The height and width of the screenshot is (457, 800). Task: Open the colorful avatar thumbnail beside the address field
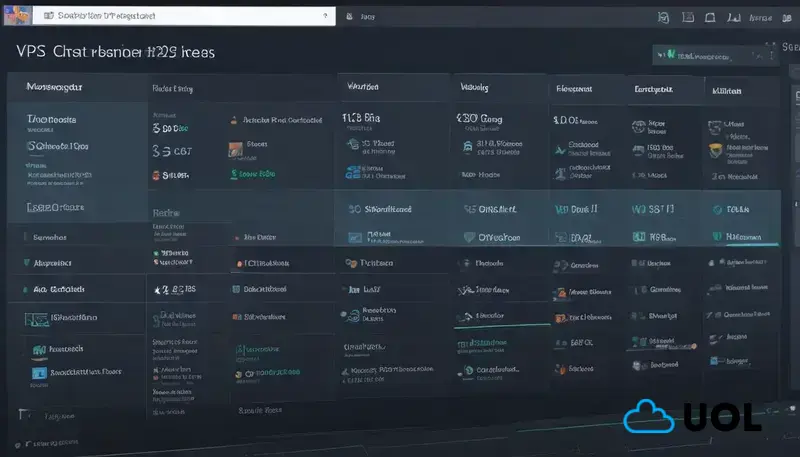17,15
